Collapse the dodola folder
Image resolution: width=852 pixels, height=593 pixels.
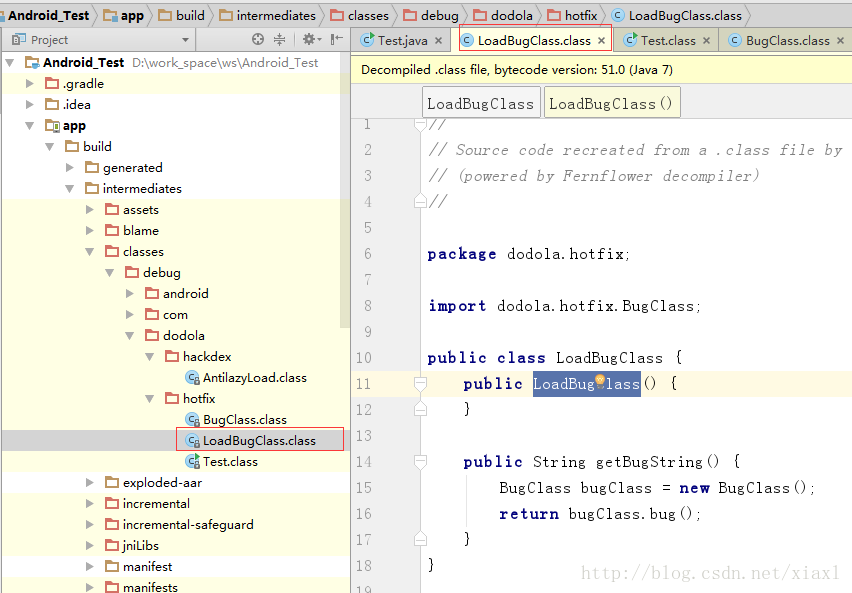pyautogui.click(x=130, y=336)
